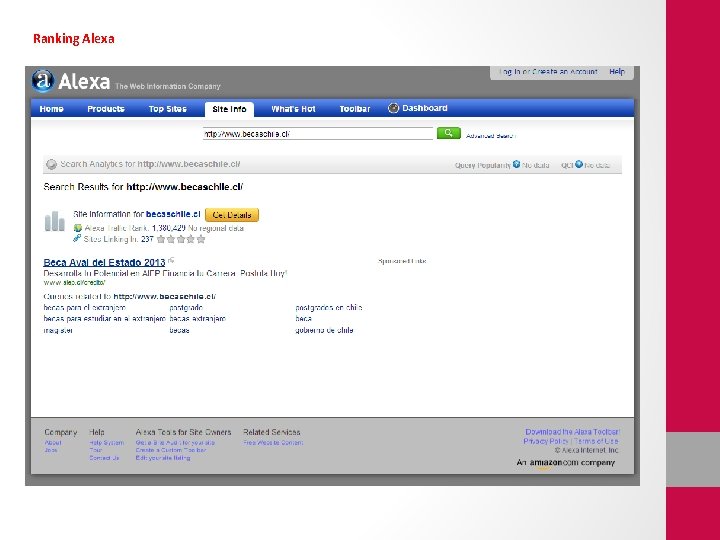The width and height of the screenshot is (720, 540).
Task: Open the Help System footer link
Action: pos(107,443)
